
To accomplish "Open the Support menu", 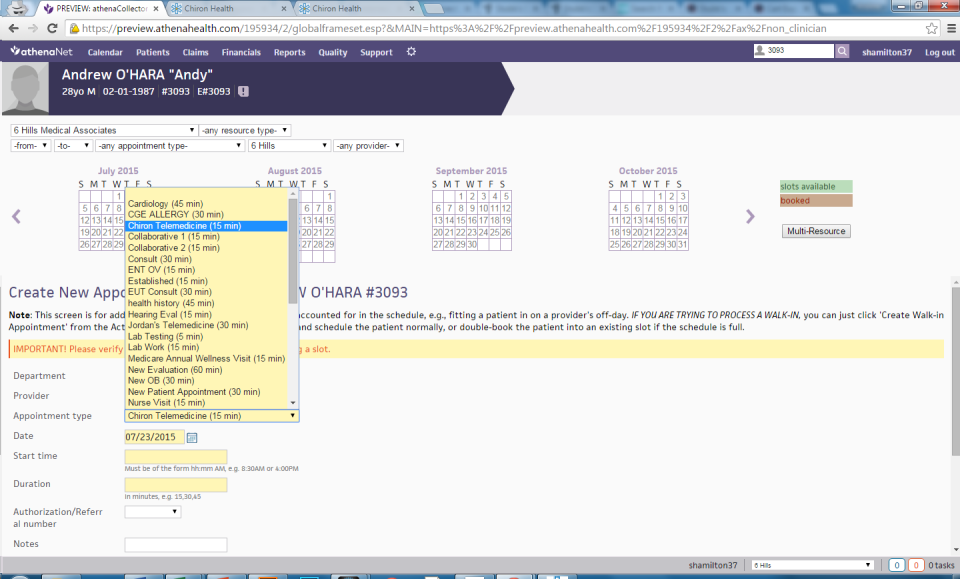I will pyautogui.click(x=376, y=53).
